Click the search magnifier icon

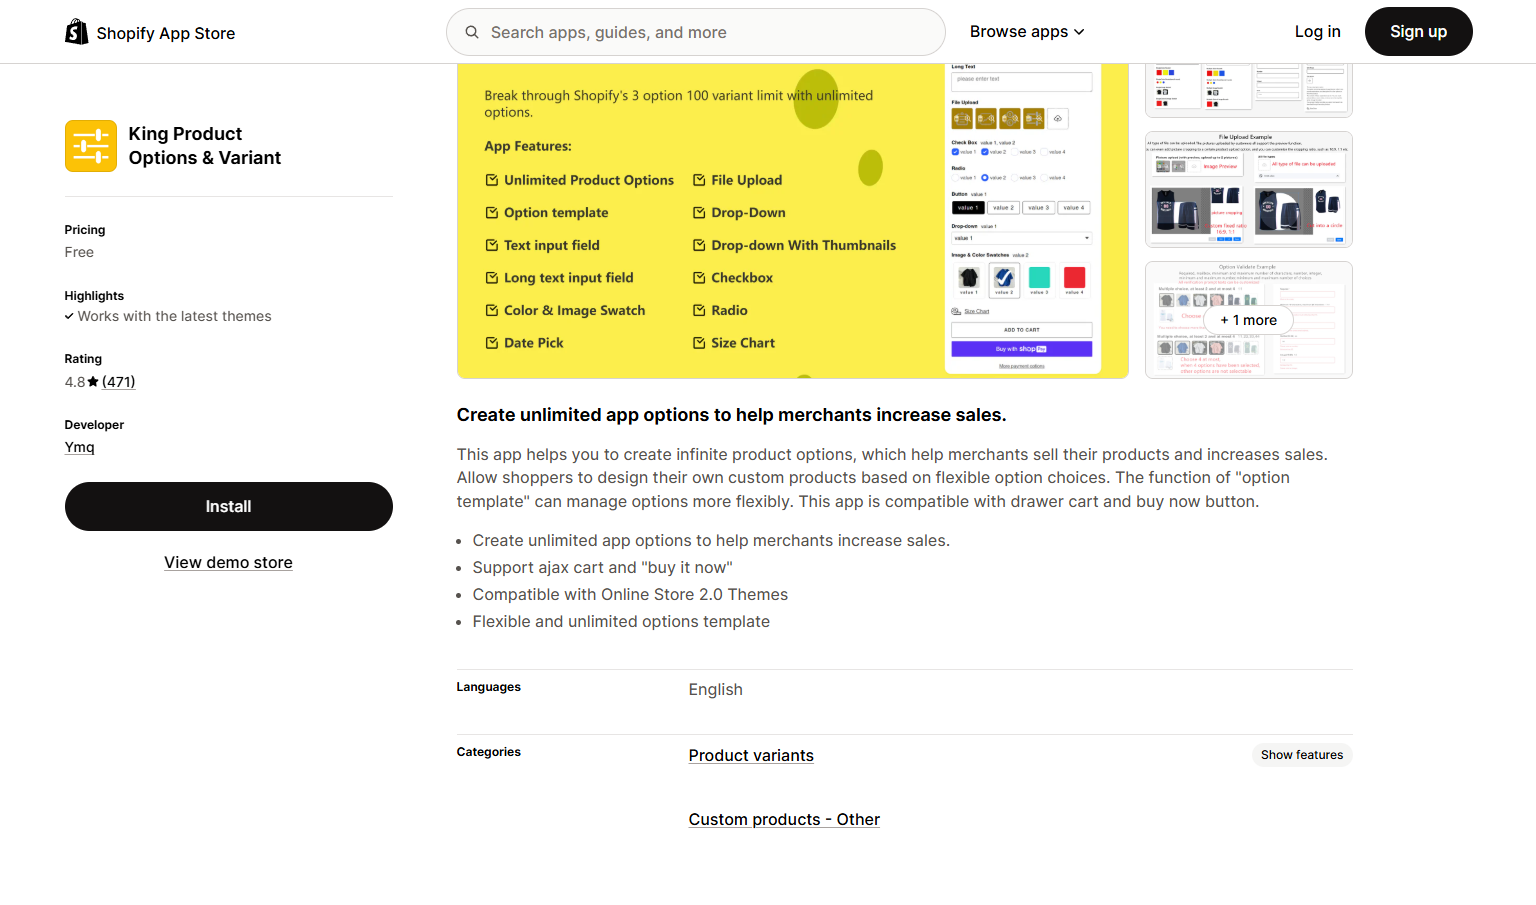click(x=472, y=32)
